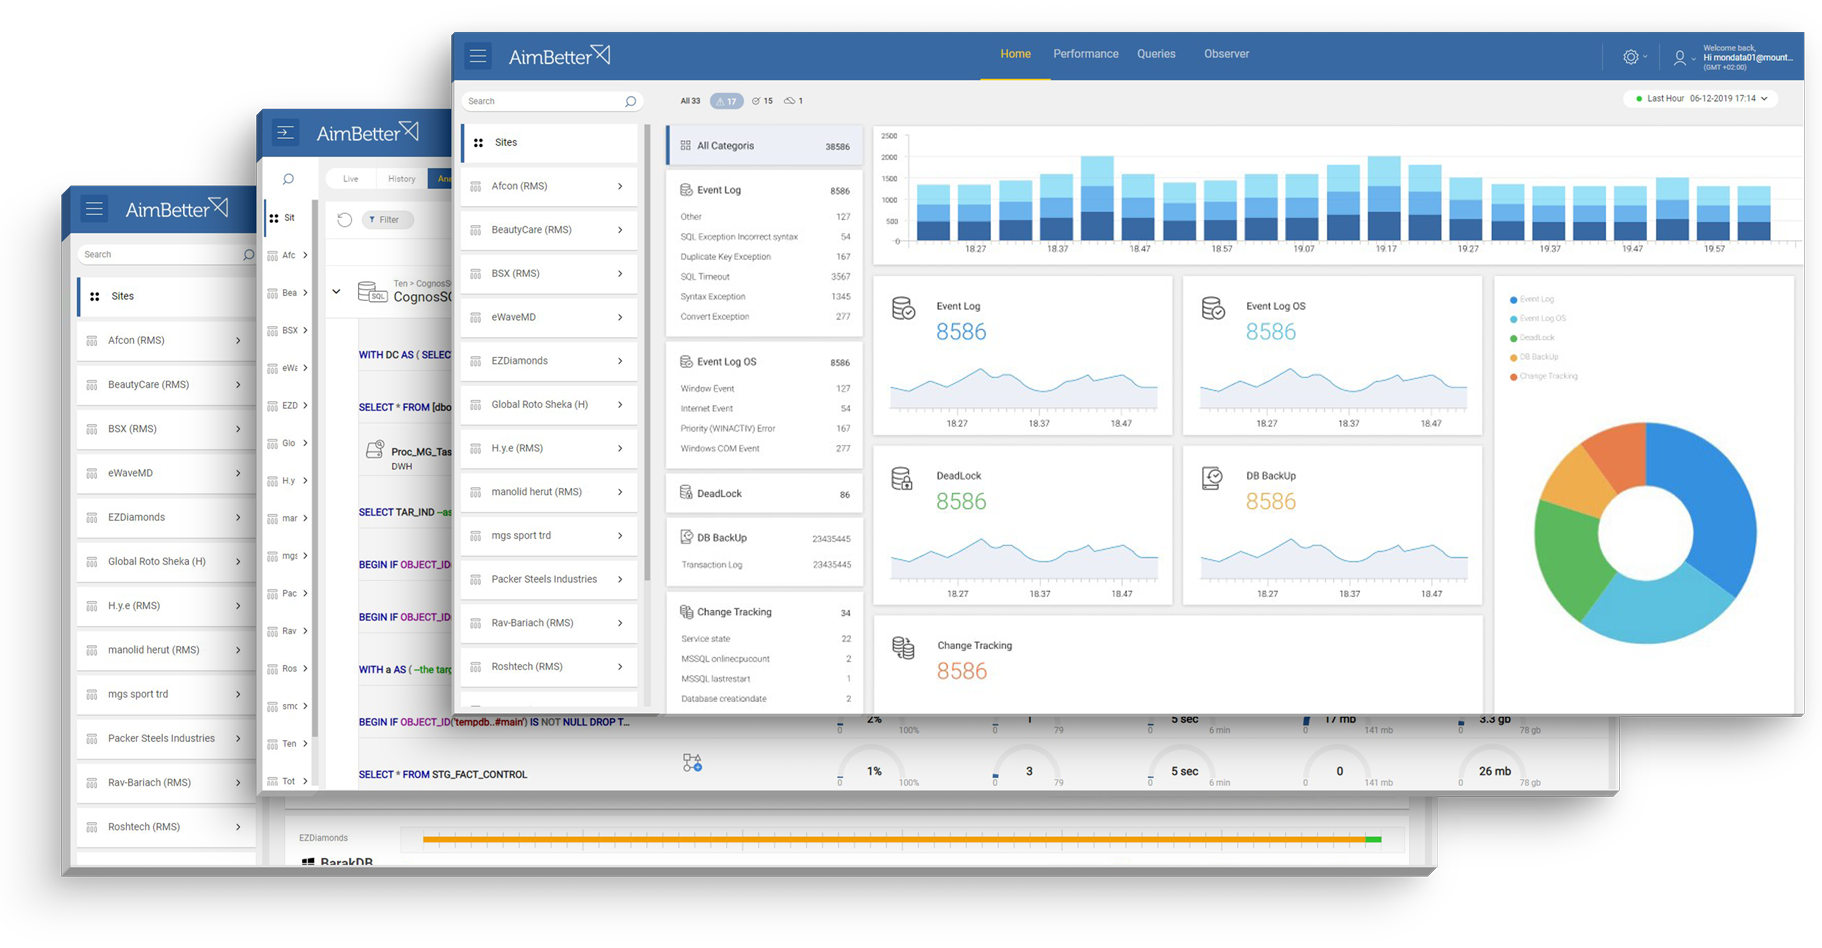
Task: Open the hamburger navigation menu
Action: coord(478,56)
